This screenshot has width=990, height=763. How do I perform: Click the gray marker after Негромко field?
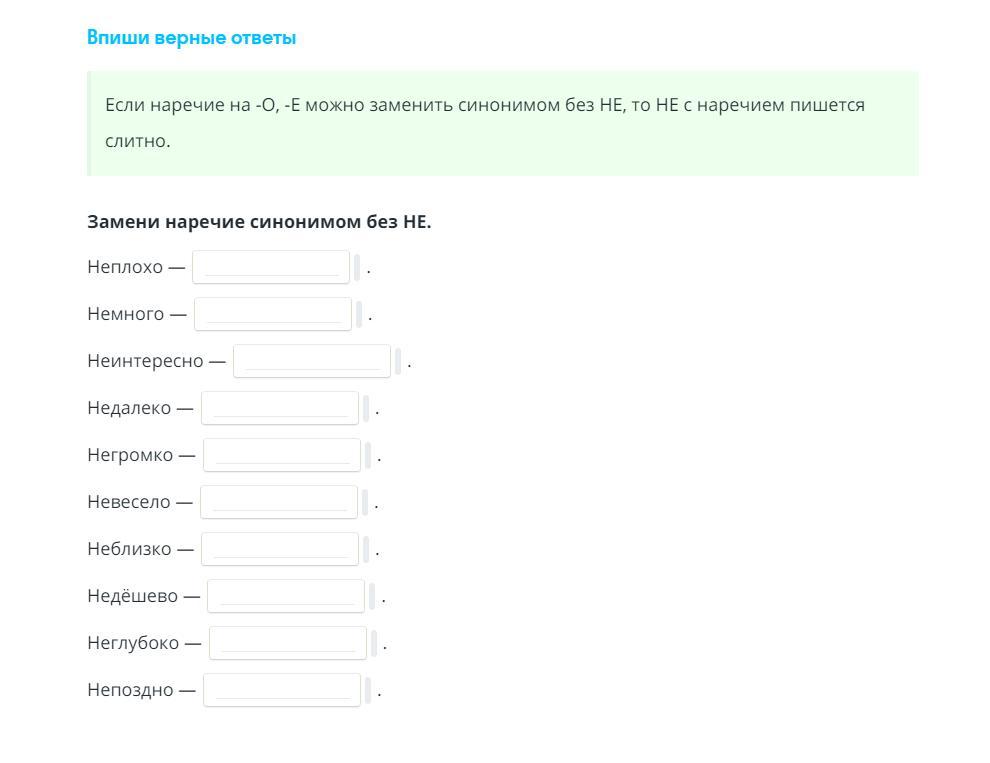[368, 455]
